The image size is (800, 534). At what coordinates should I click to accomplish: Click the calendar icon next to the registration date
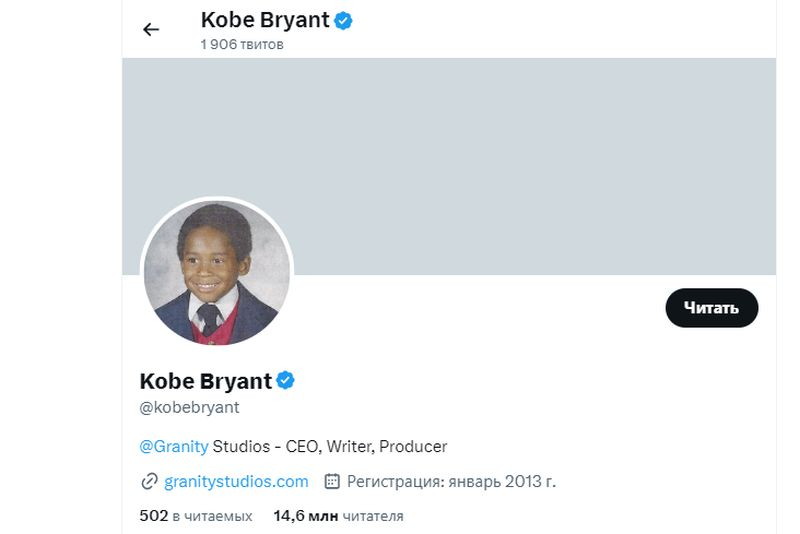click(x=333, y=482)
